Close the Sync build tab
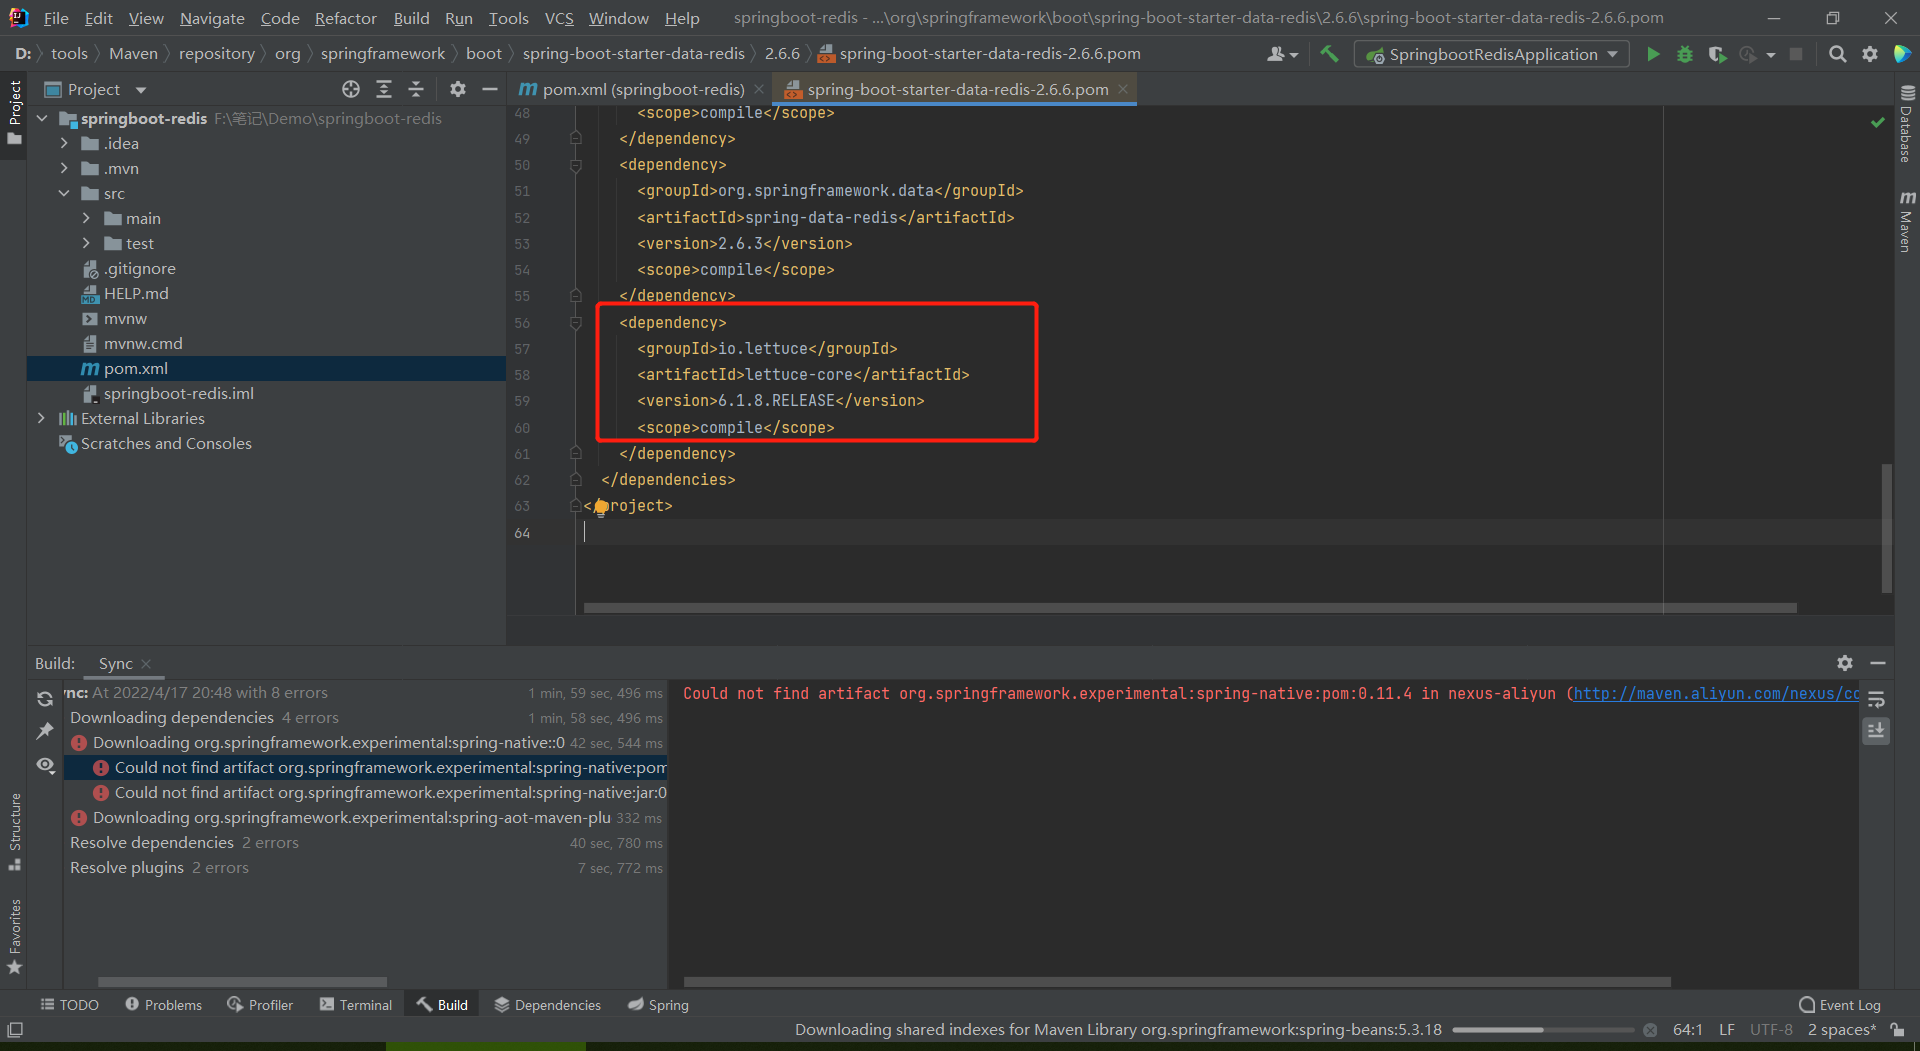Image resolution: width=1920 pixels, height=1051 pixels. click(146, 663)
